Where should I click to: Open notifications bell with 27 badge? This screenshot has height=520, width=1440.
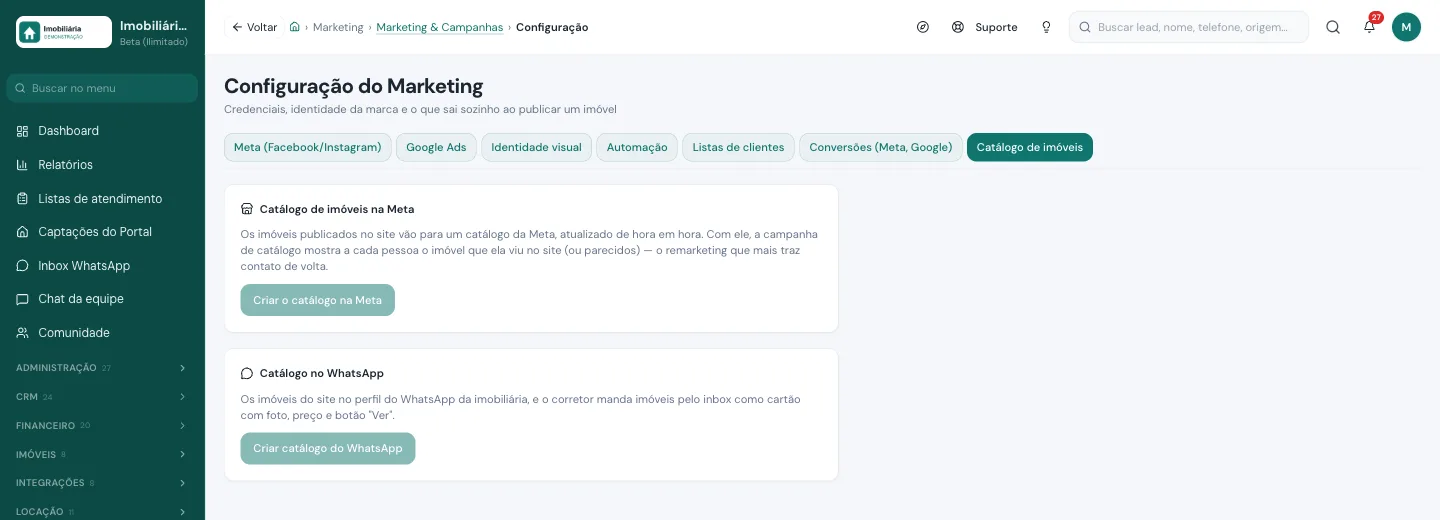(x=1370, y=27)
